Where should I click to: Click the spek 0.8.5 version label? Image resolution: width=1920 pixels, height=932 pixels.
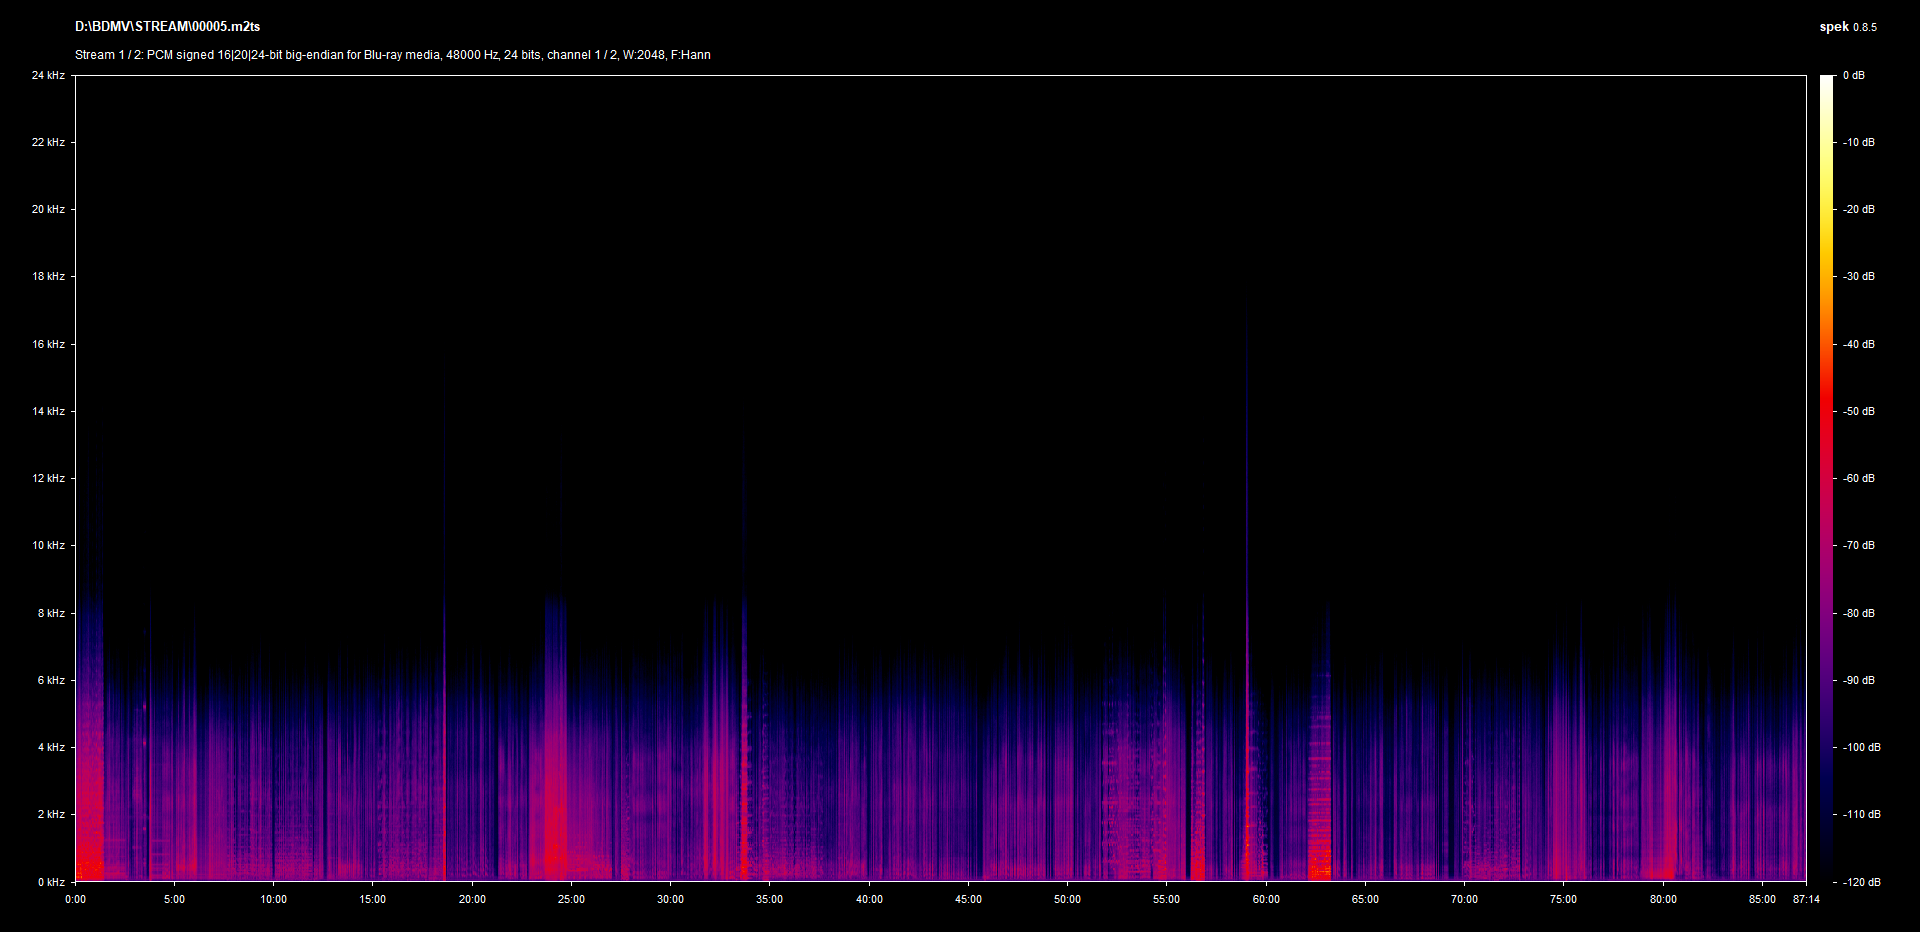[1847, 27]
